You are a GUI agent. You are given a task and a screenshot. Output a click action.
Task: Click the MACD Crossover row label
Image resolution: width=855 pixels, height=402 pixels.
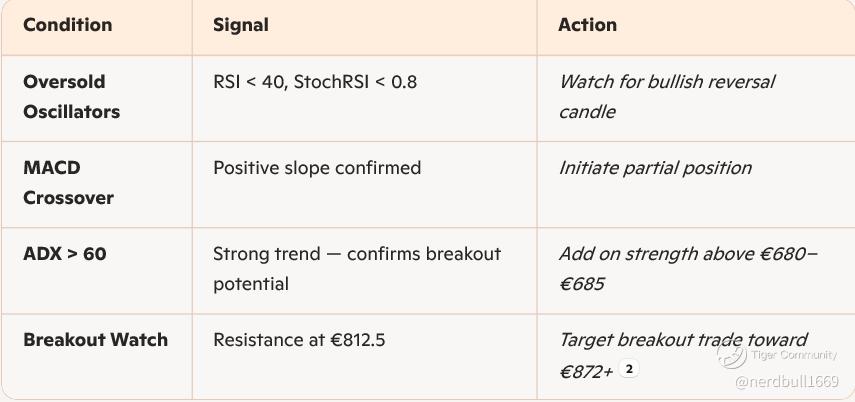(68, 183)
